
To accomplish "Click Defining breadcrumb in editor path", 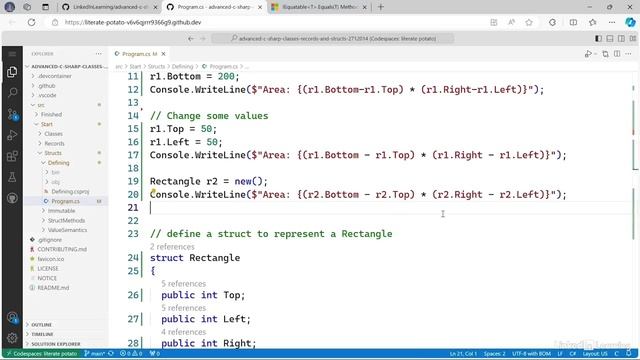I will pyautogui.click(x=182, y=67).
